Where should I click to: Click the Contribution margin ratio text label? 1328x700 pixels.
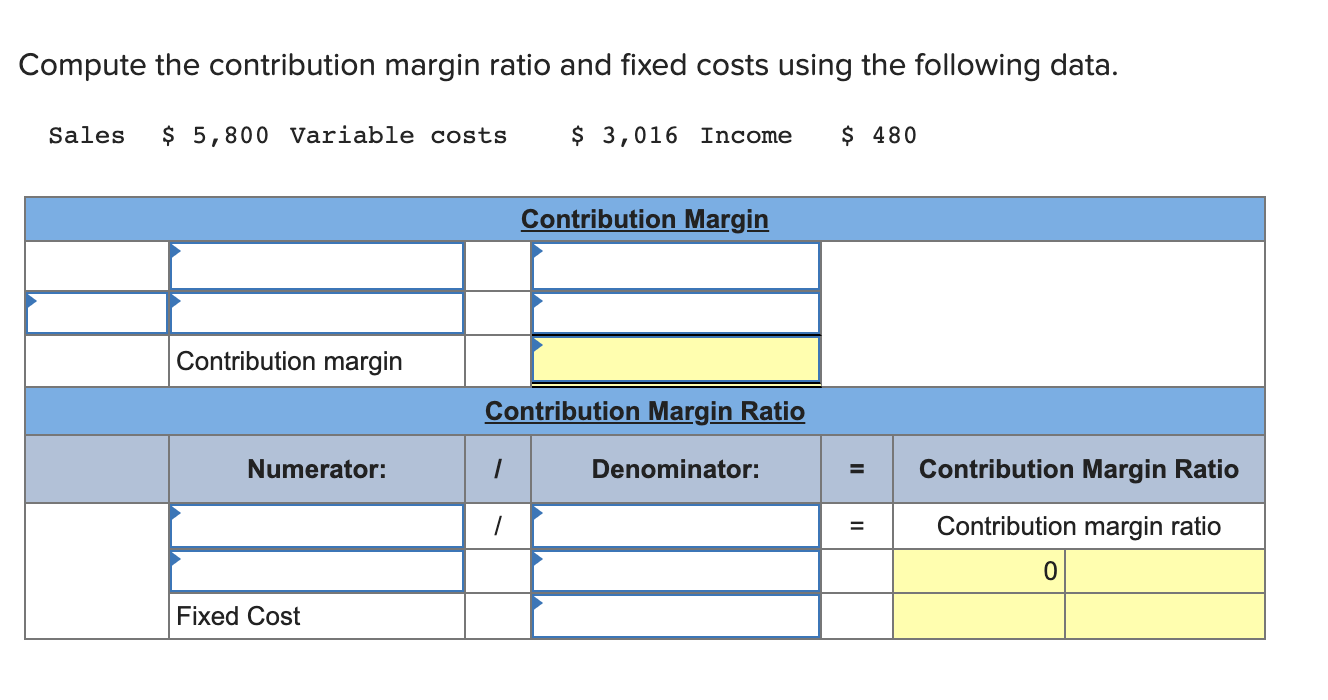(x=1076, y=524)
